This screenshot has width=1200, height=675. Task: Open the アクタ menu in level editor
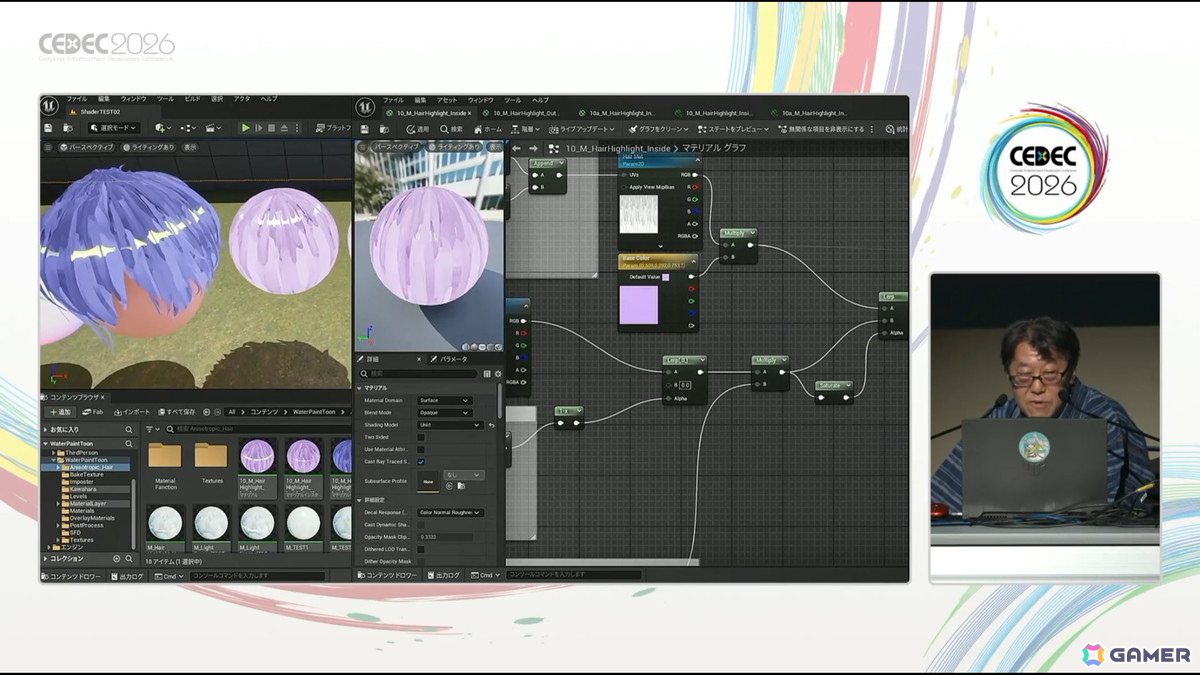242,99
